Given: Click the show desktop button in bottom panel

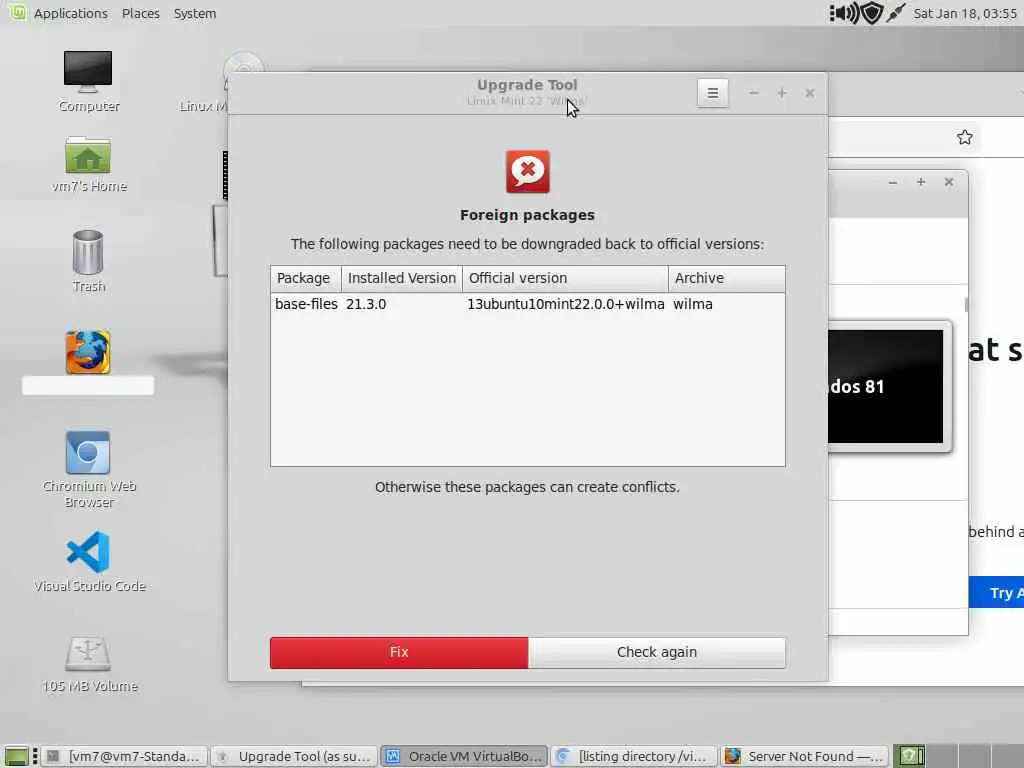Looking at the screenshot, I should tap(16, 756).
